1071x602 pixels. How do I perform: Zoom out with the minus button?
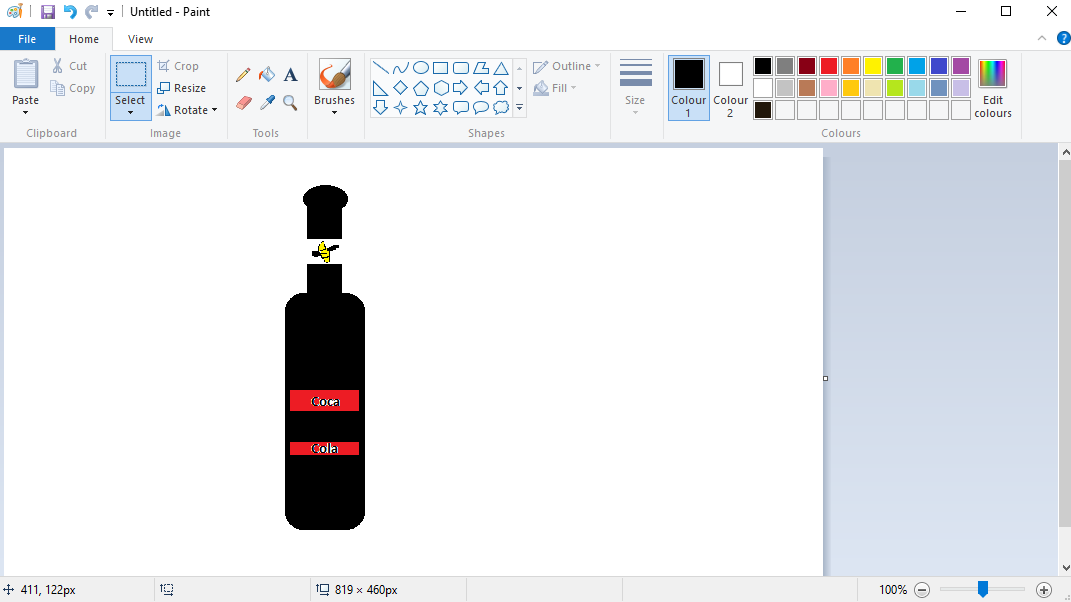(x=921, y=590)
